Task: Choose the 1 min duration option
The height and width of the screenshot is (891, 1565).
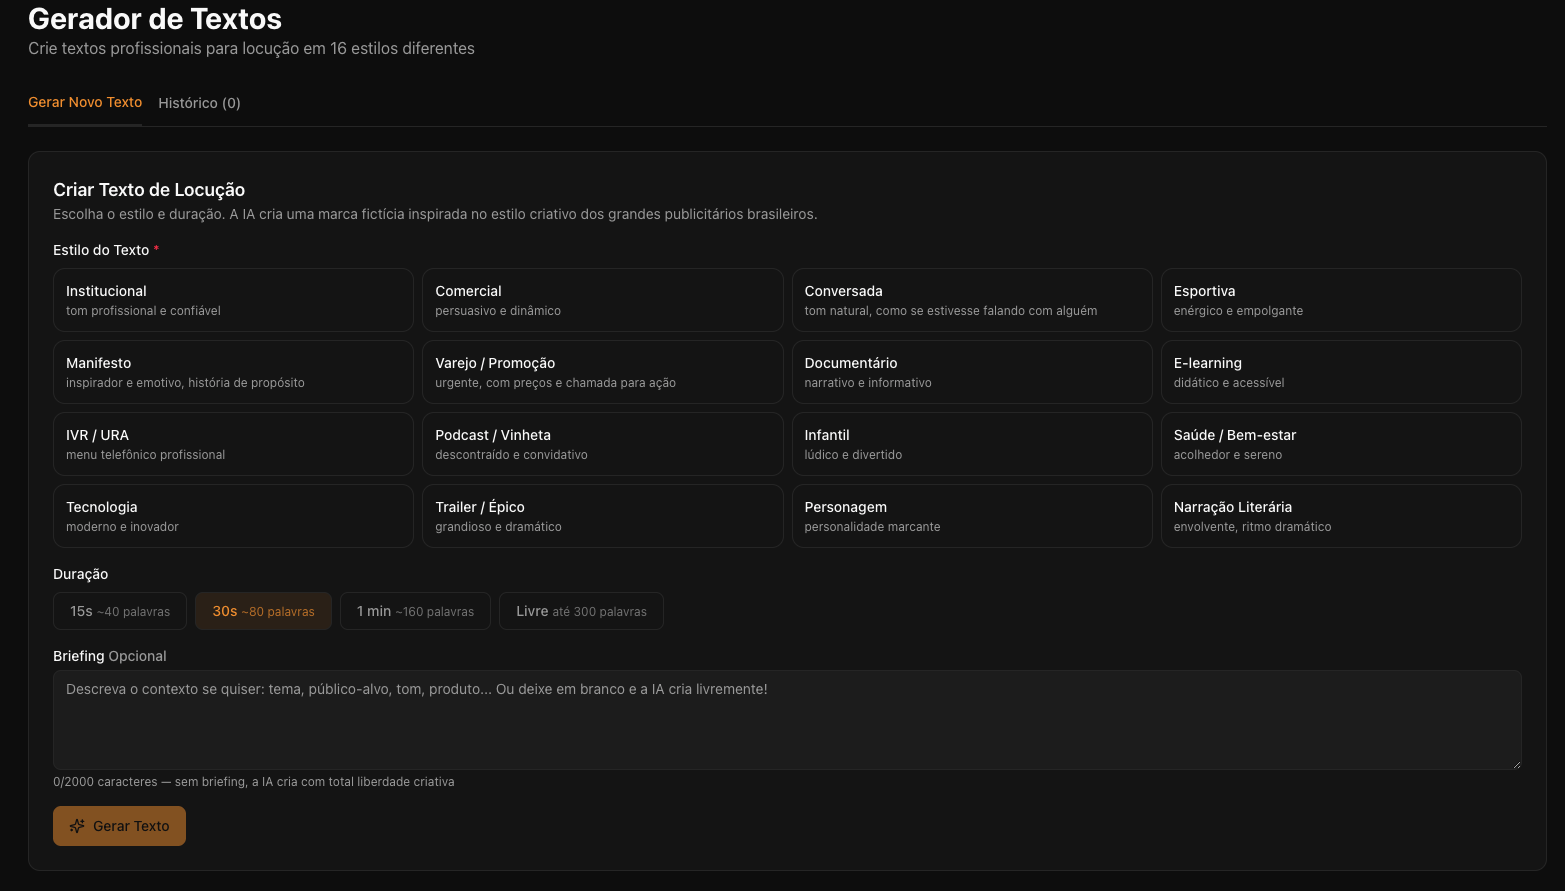Action: [415, 611]
